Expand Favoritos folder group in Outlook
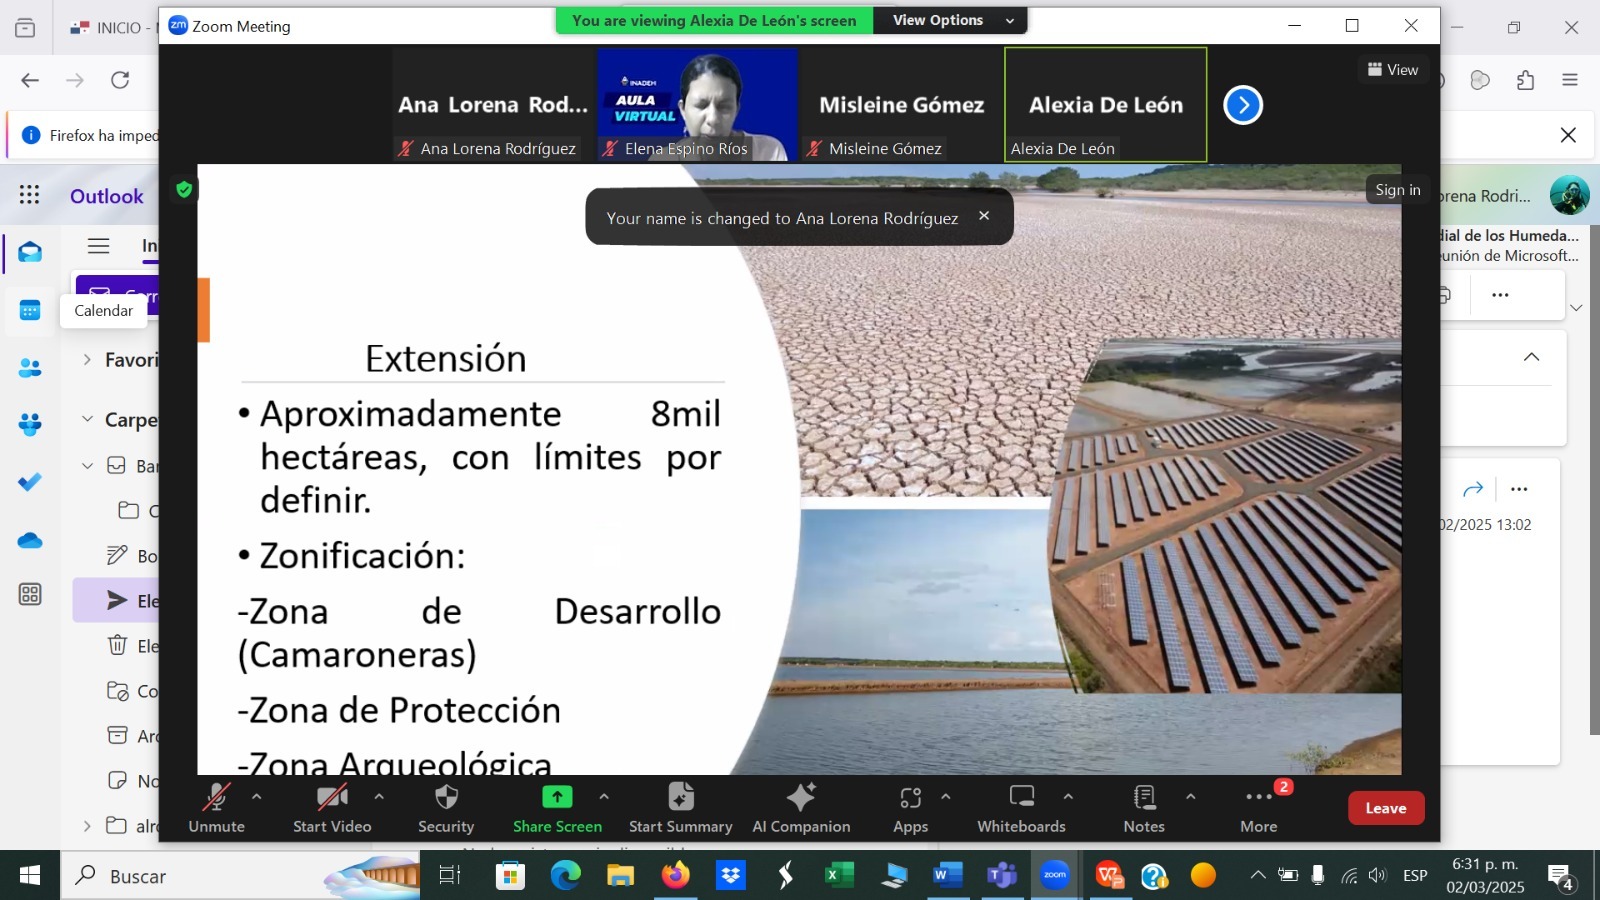The width and height of the screenshot is (1600, 900). coord(87,359)
